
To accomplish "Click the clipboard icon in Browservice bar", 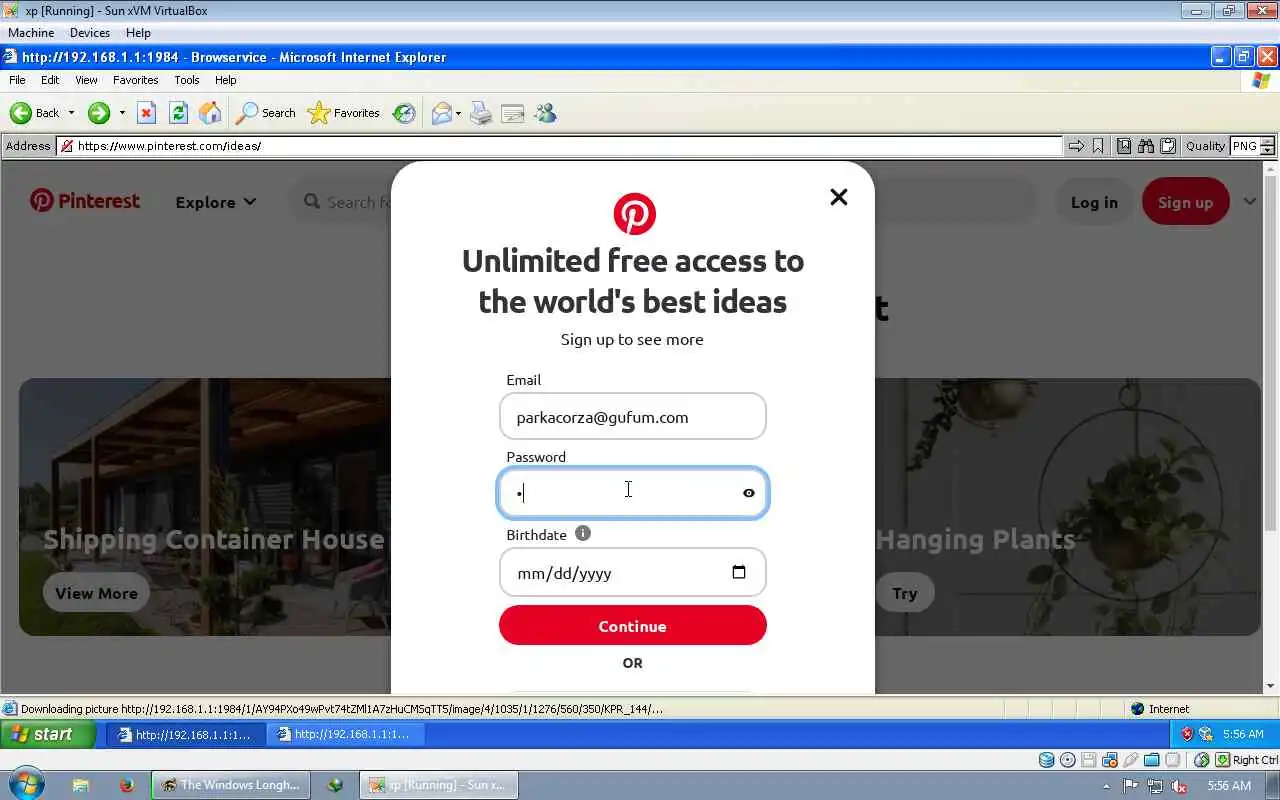I will [x=1167, y=146].
